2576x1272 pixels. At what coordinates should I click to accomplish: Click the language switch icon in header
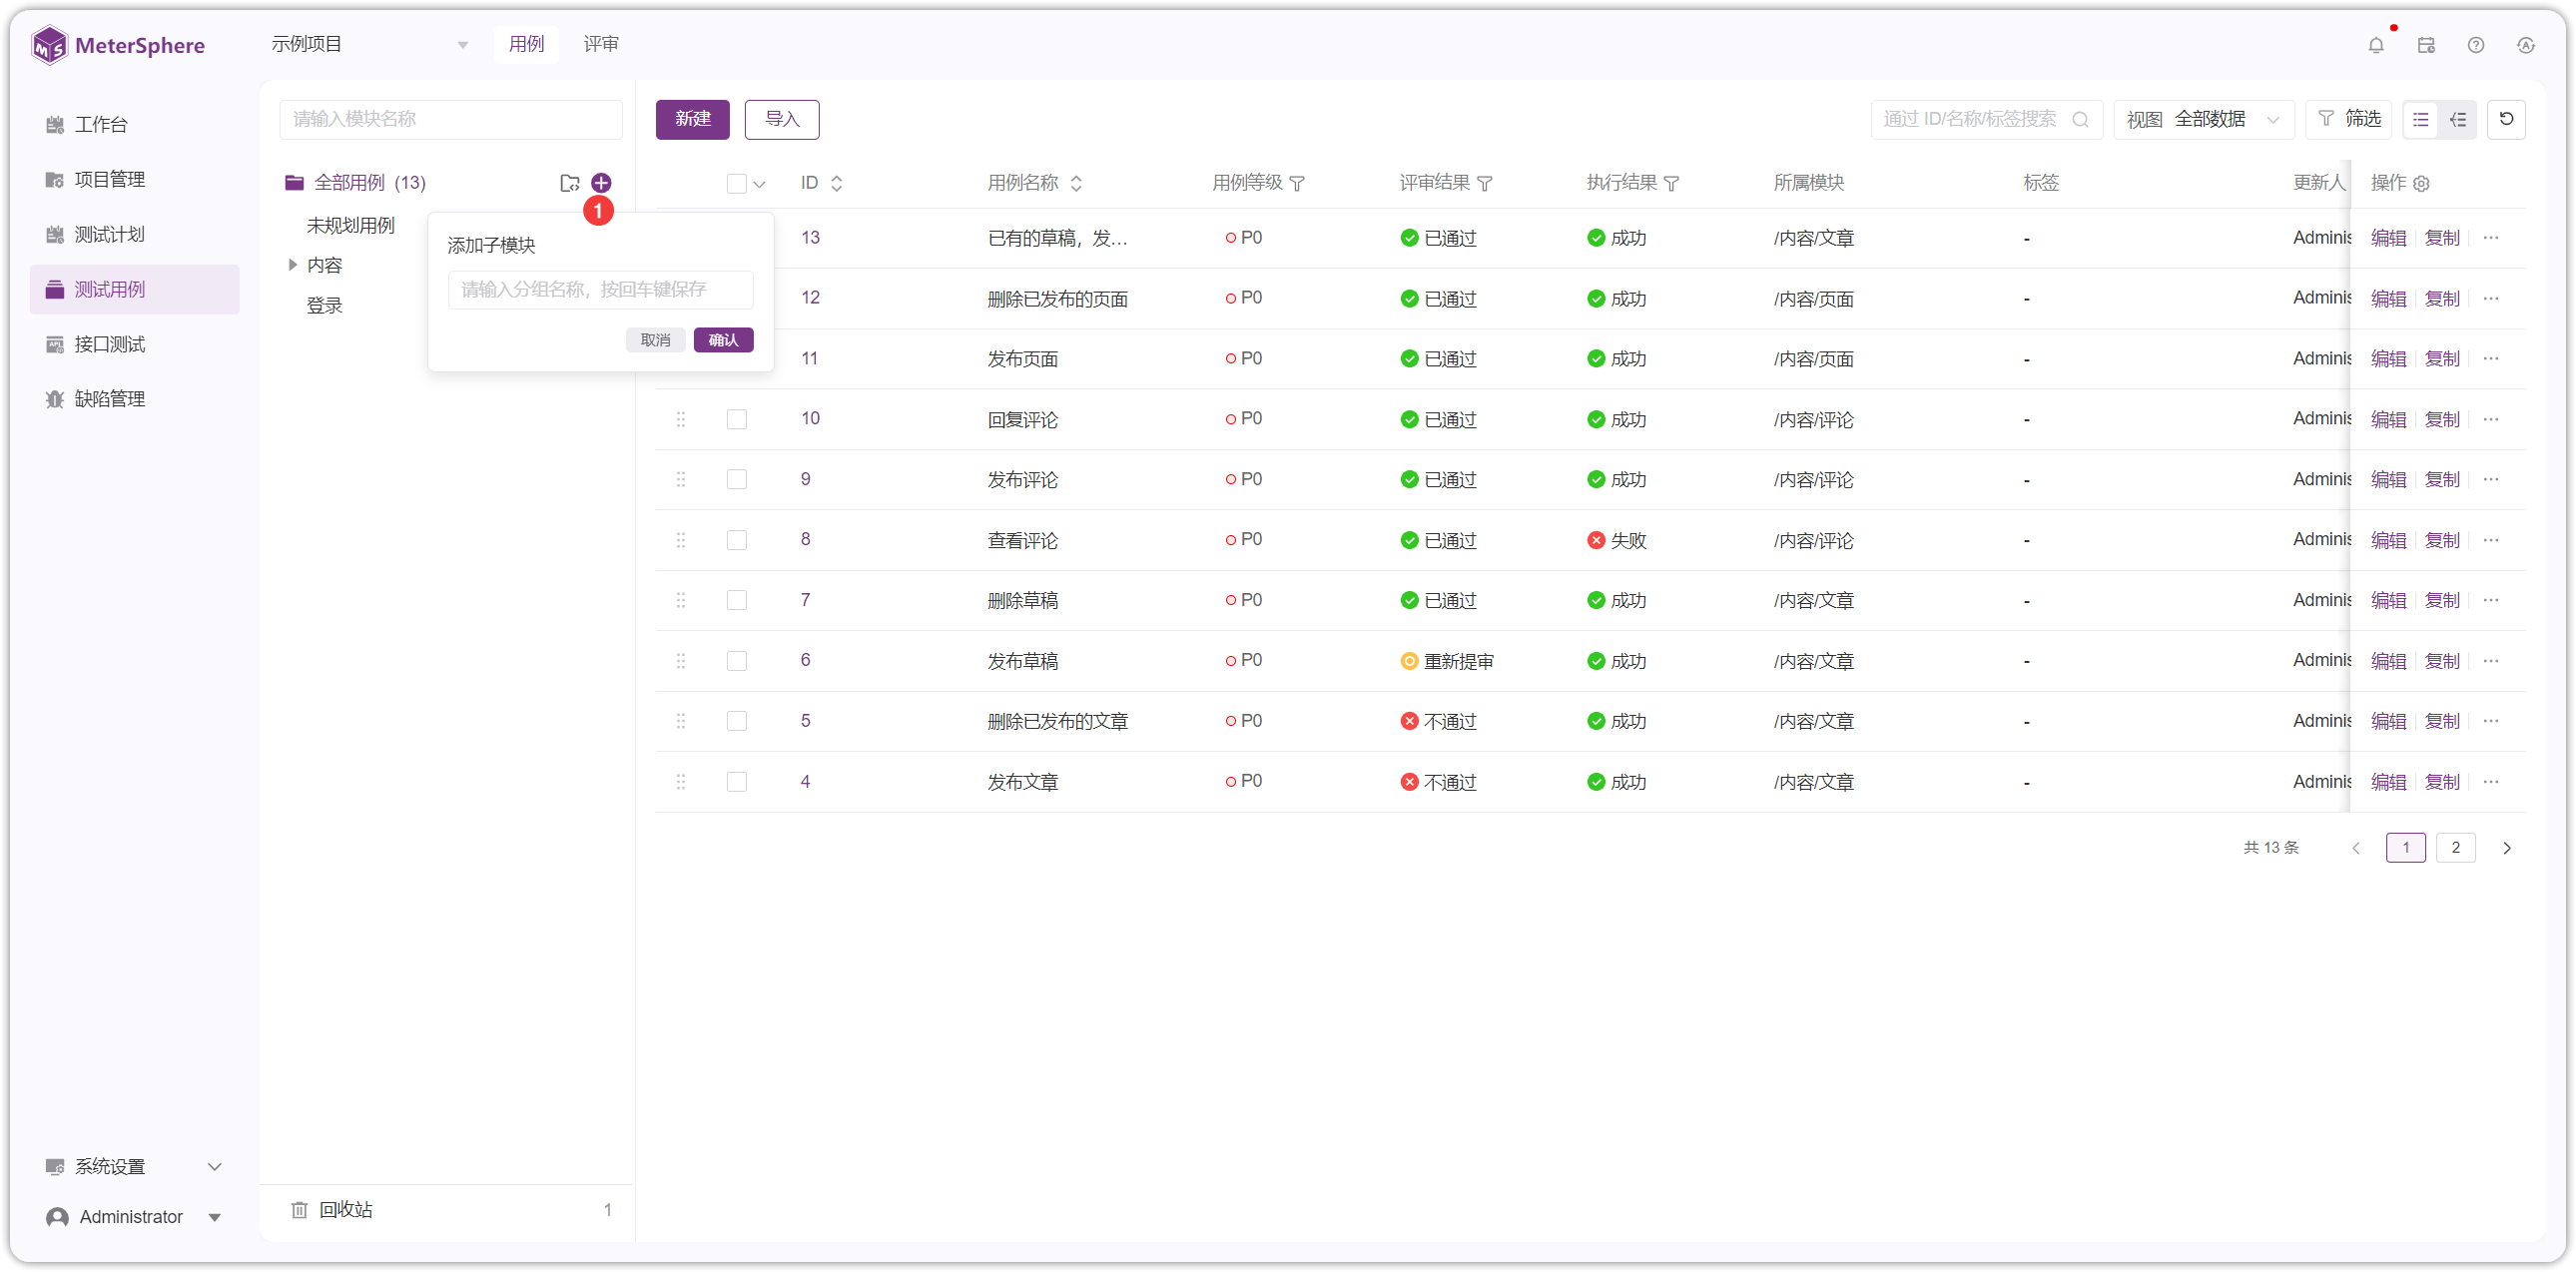(2526, 45)
